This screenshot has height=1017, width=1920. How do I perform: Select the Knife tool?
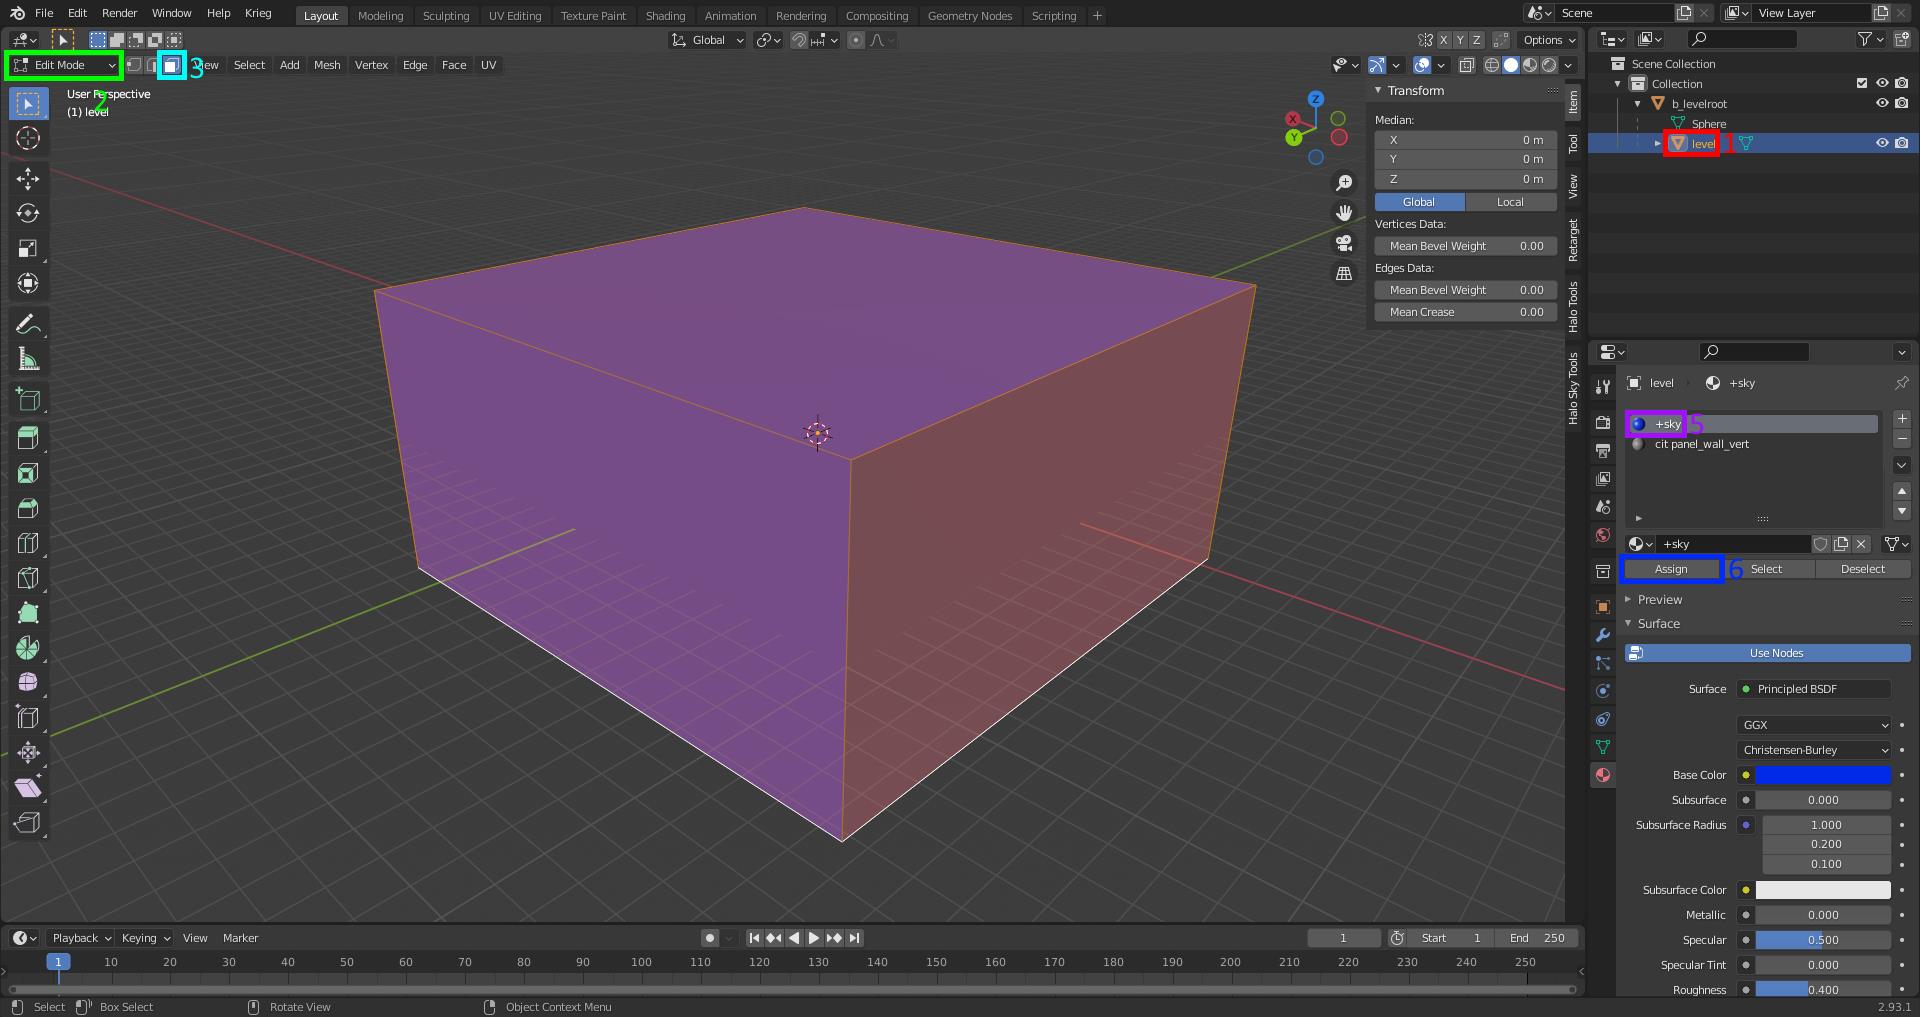coord(28,578)
